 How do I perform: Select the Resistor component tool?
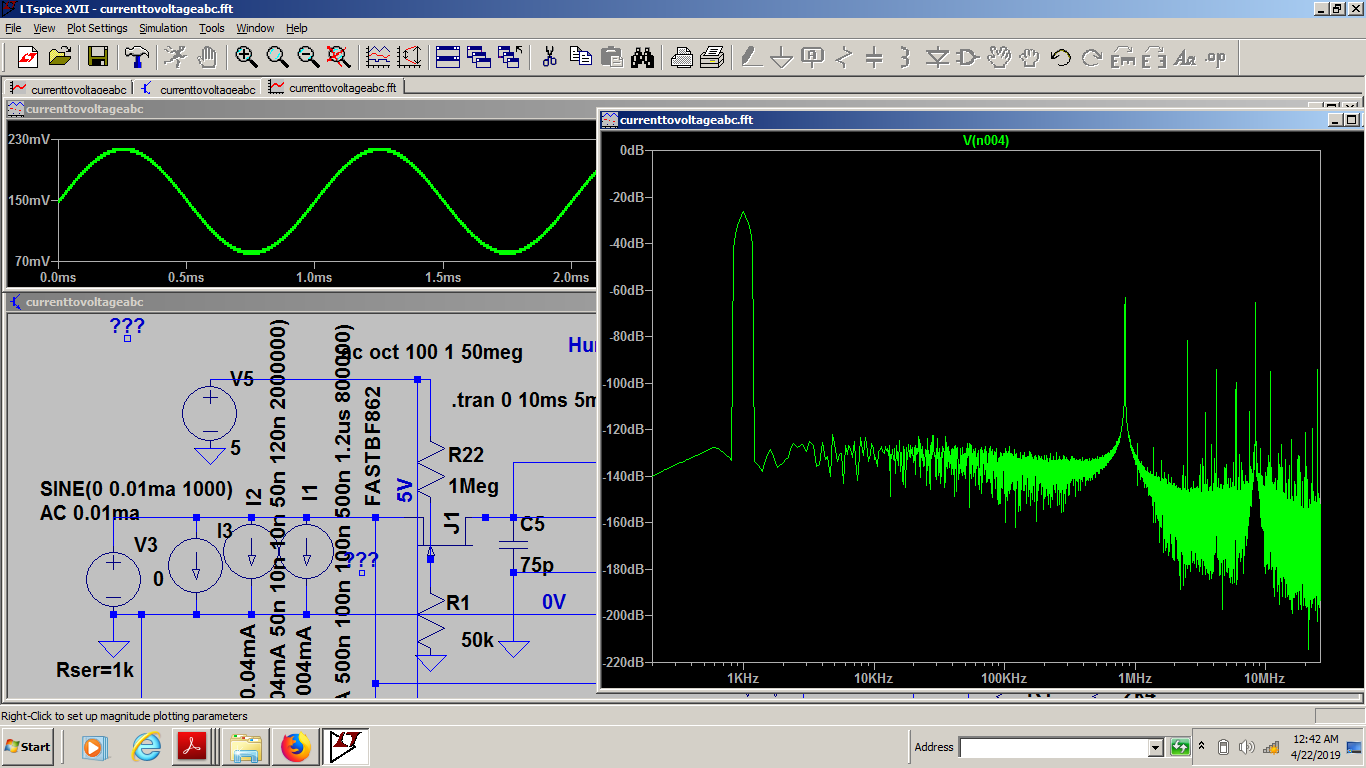844,57
